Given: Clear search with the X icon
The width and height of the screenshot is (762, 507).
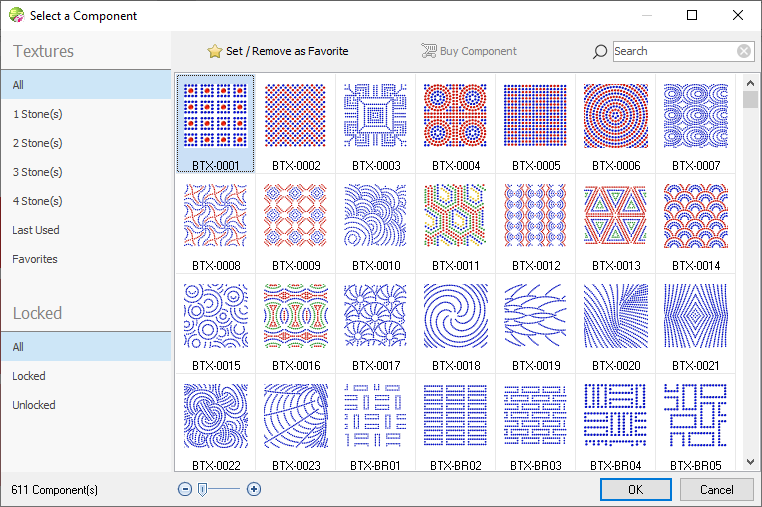Looking at the screenshot, I should [744, 52].
